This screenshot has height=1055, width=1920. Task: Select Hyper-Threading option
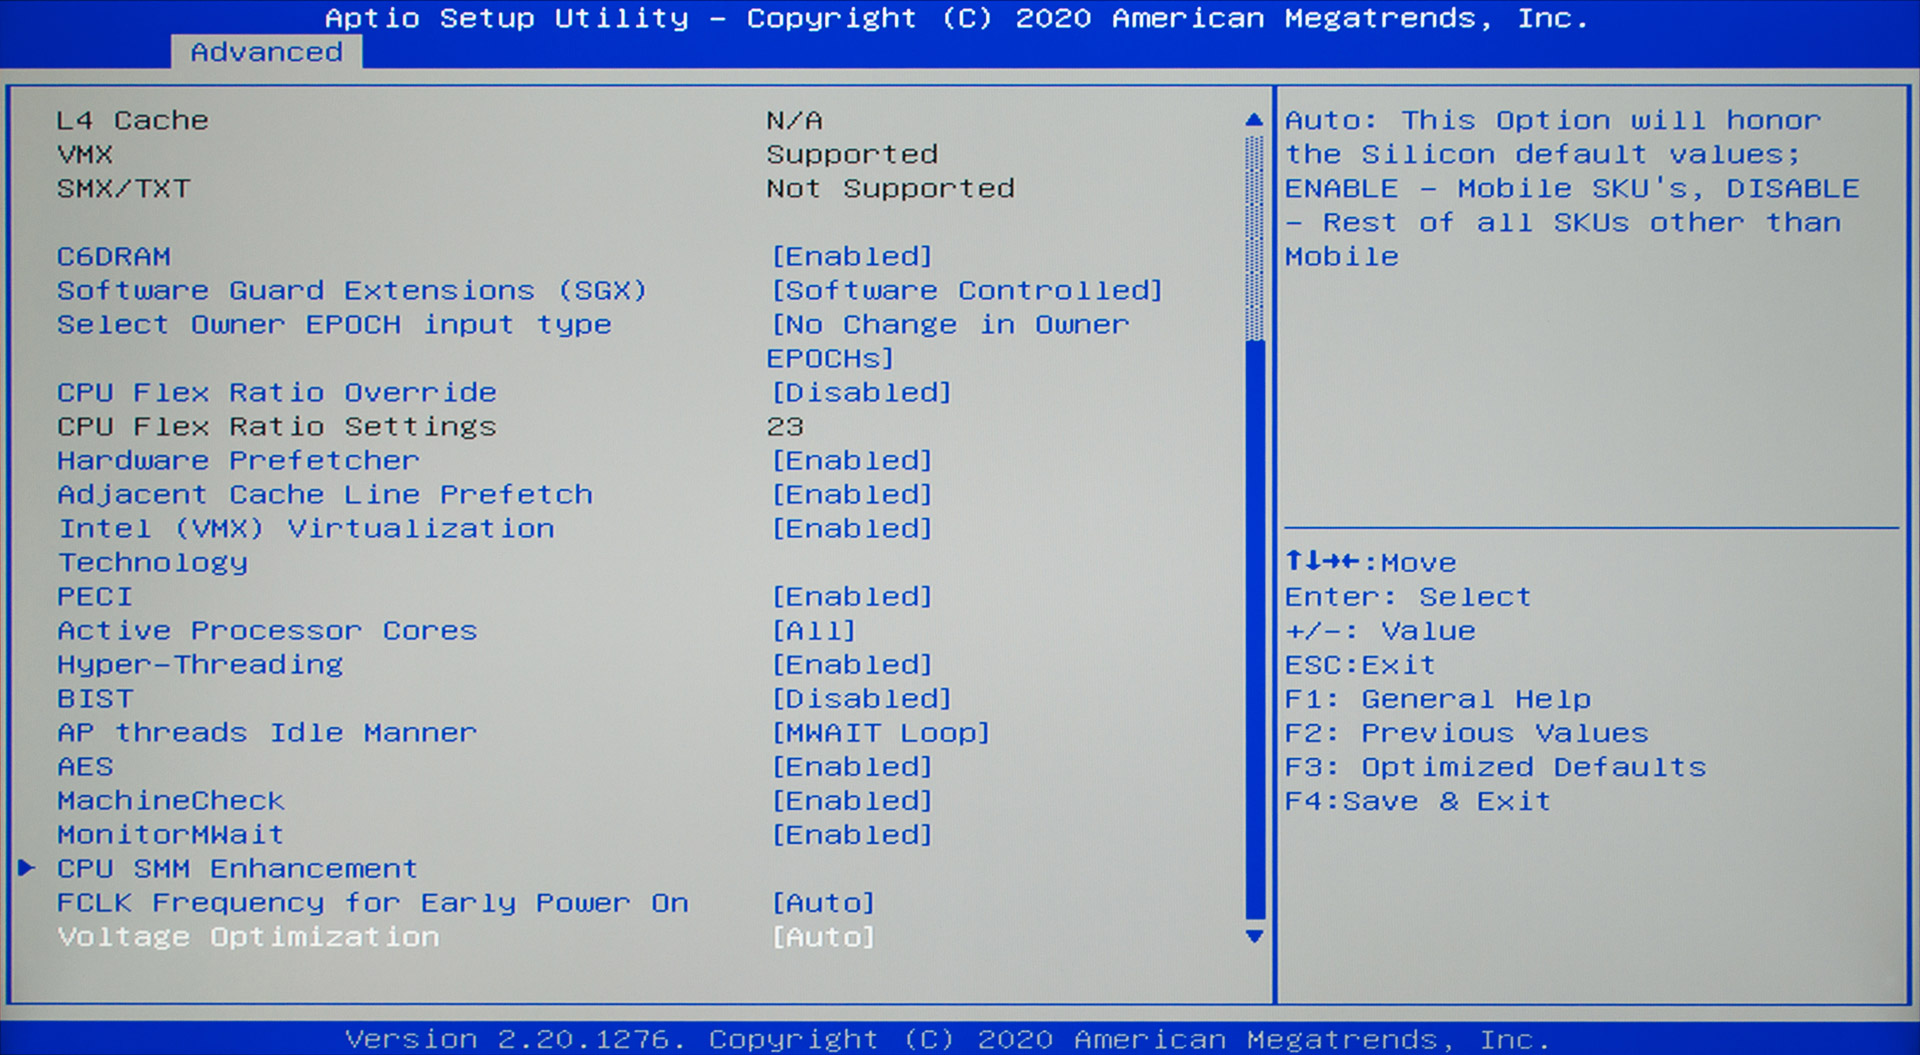click(200, 665)
